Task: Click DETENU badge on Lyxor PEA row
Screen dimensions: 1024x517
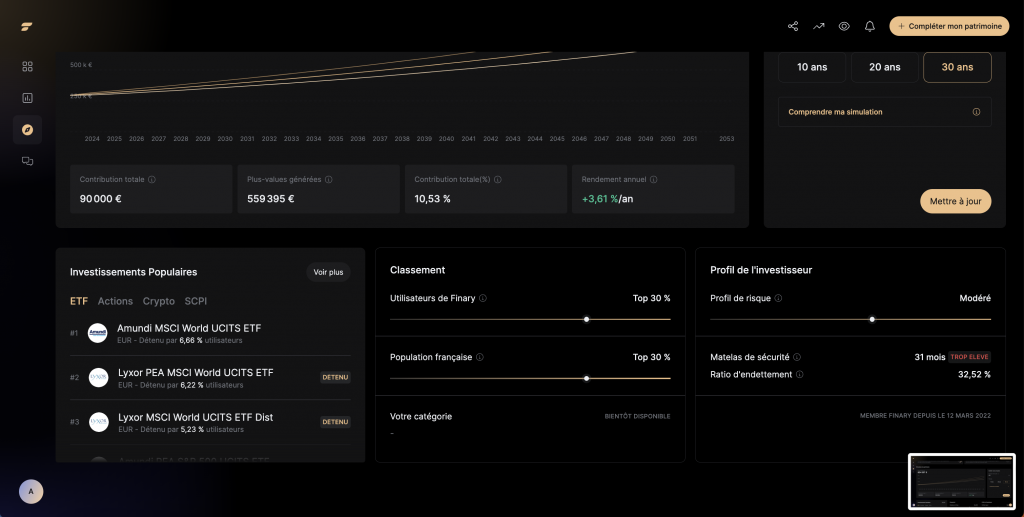Action: point(335,377)
